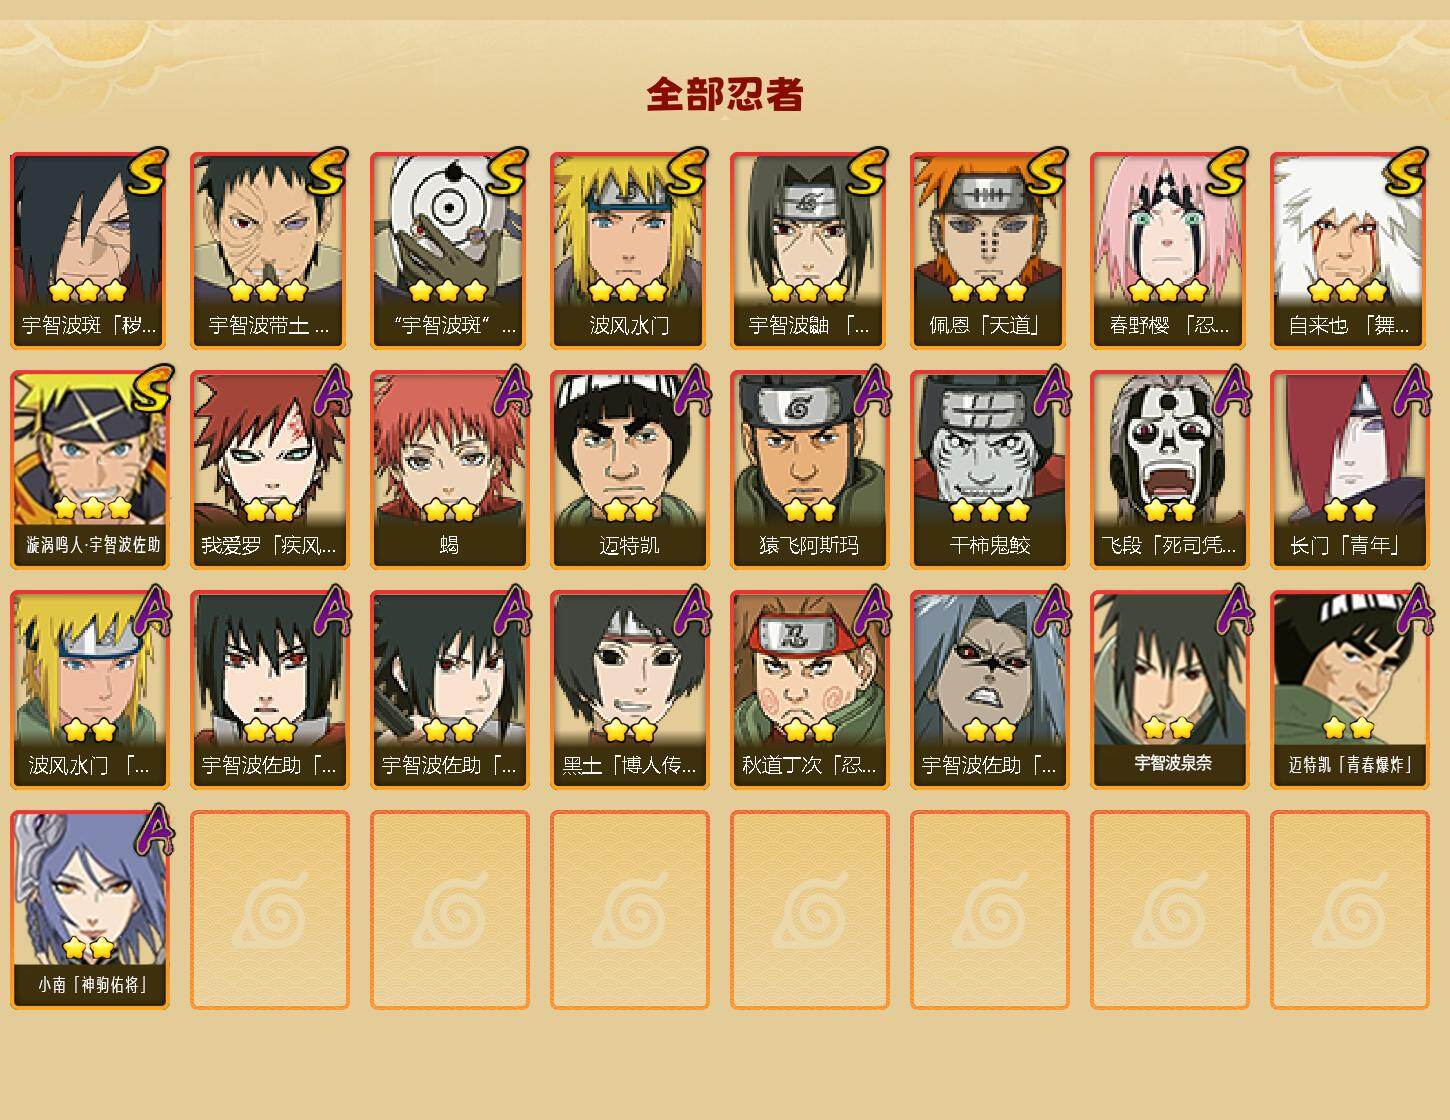This screenshot has width=1450, height=1120.
Task: Choose the 宇智波泉奈 ninja card
Action: [1169, 690]
